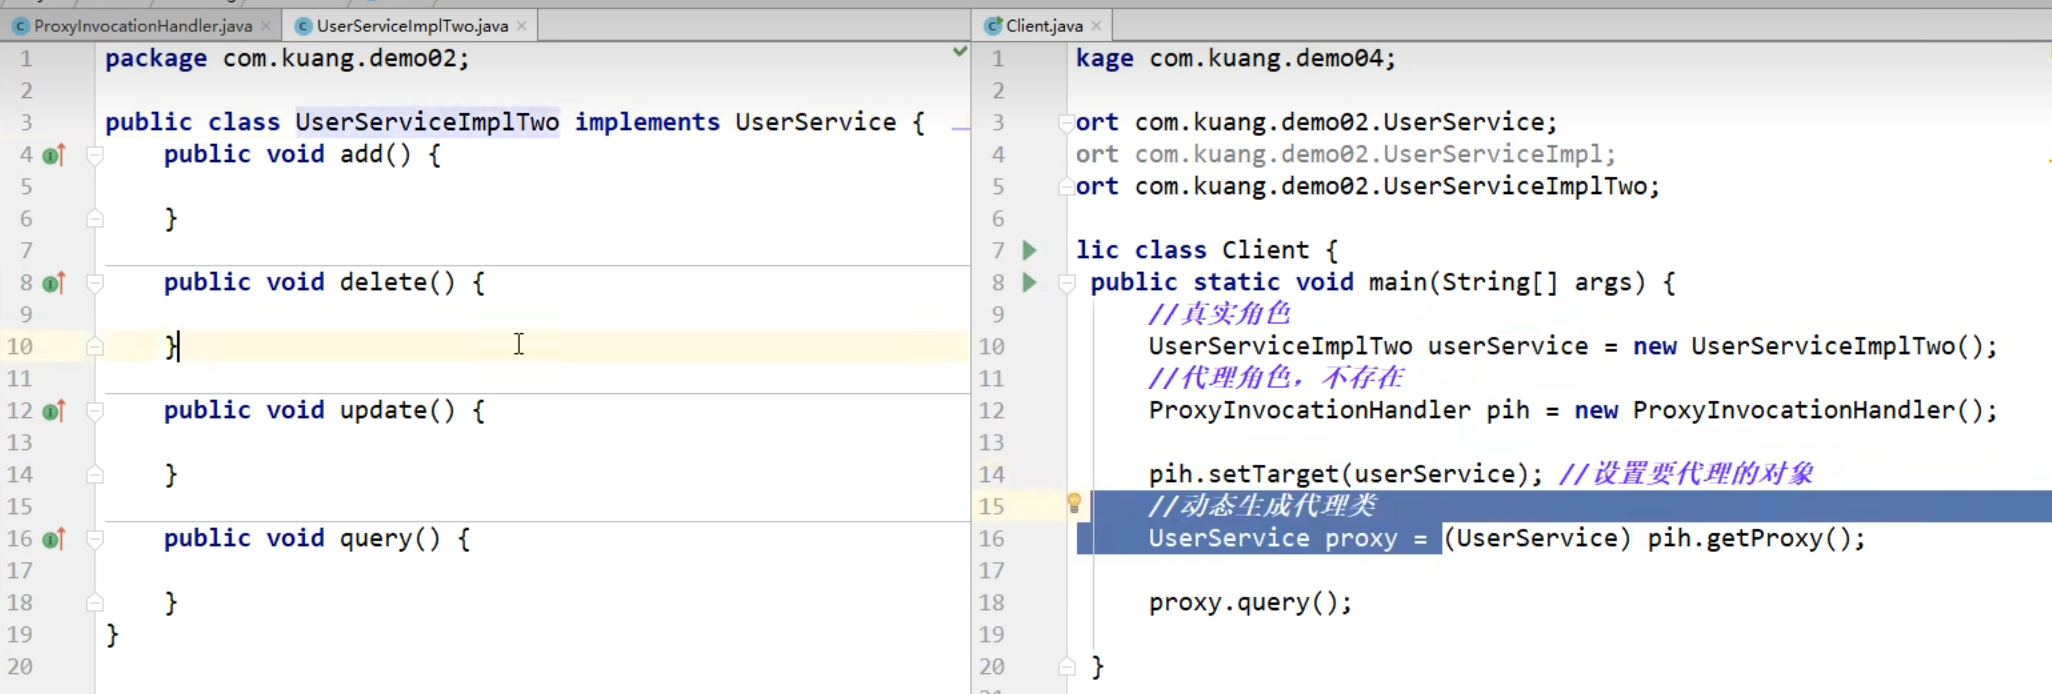
Task: Click 'new UserServiceImplTwo();' on line 10
Action: 1815,346
